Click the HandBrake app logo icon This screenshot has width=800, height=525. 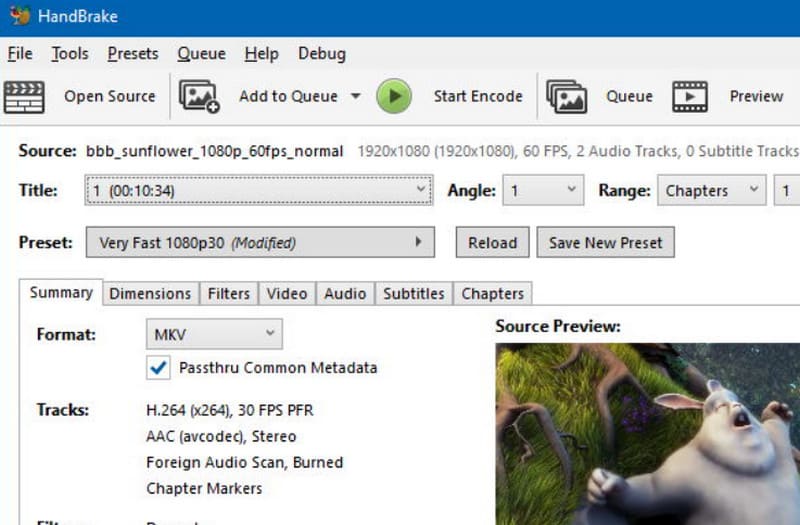tap(20, 15)
